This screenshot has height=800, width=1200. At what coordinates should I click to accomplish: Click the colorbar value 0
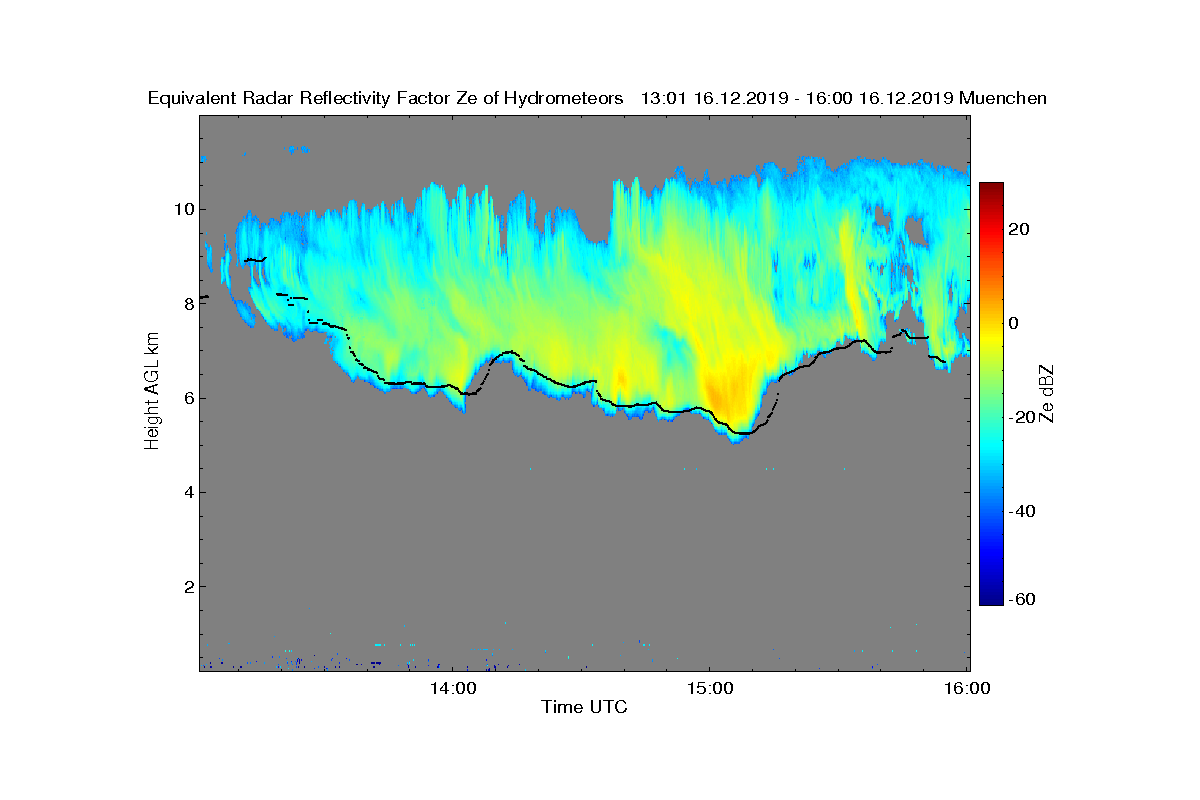pyautogui.click(x=1014, y=323)
